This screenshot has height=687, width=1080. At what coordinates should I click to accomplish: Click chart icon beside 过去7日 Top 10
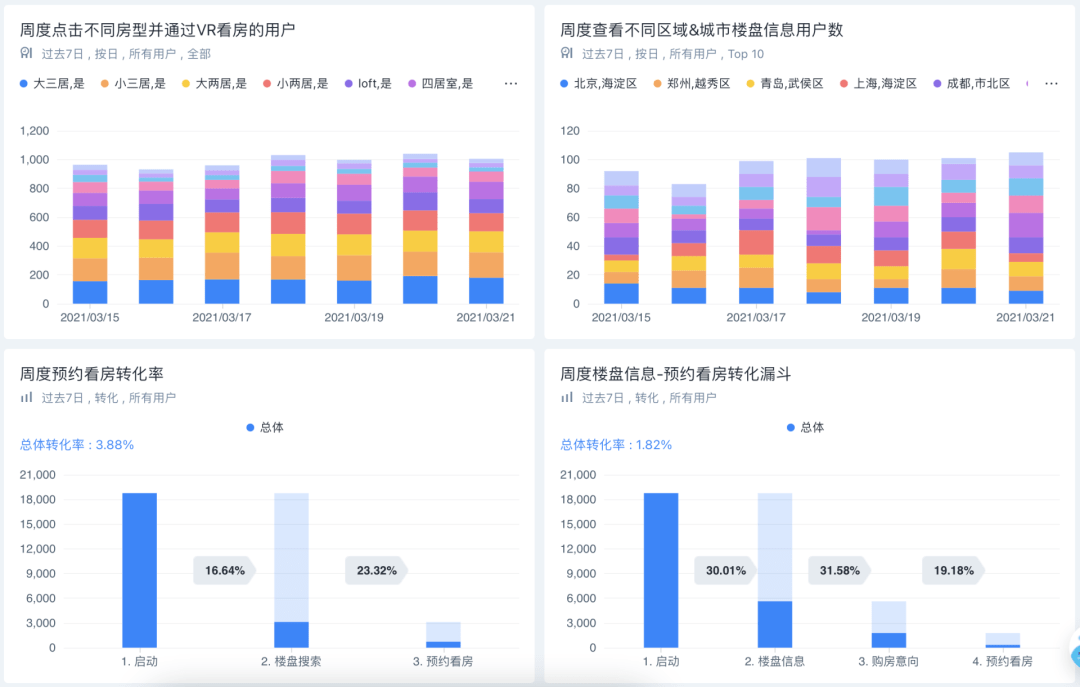(567, 53)
